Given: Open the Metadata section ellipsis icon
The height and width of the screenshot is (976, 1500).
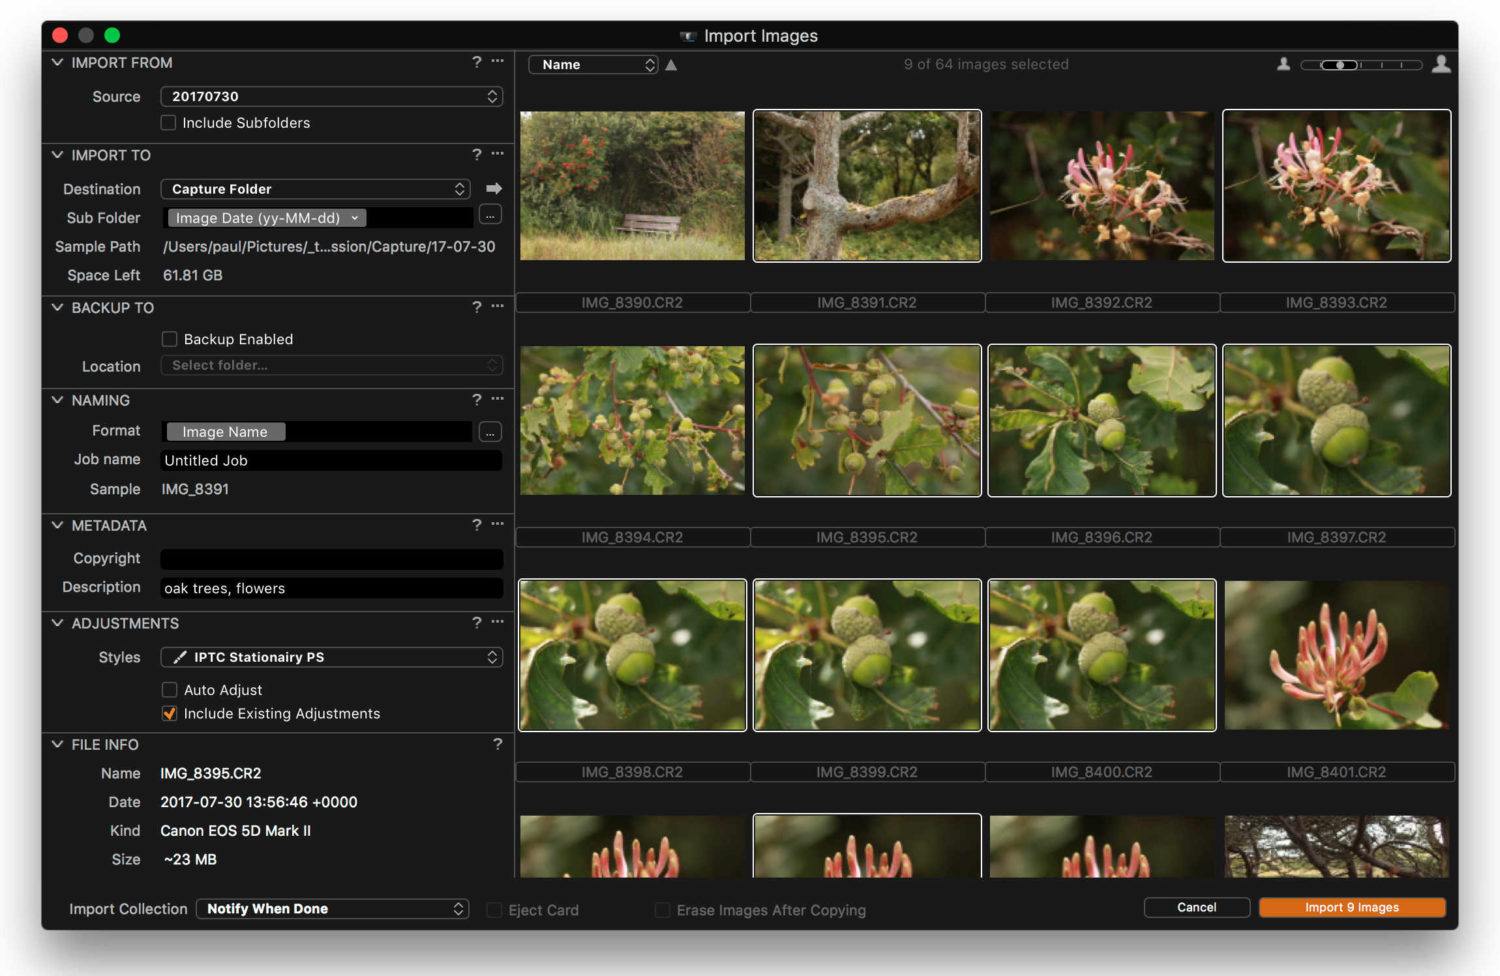Looking at the screenshot, I should [x=497, y=524].
